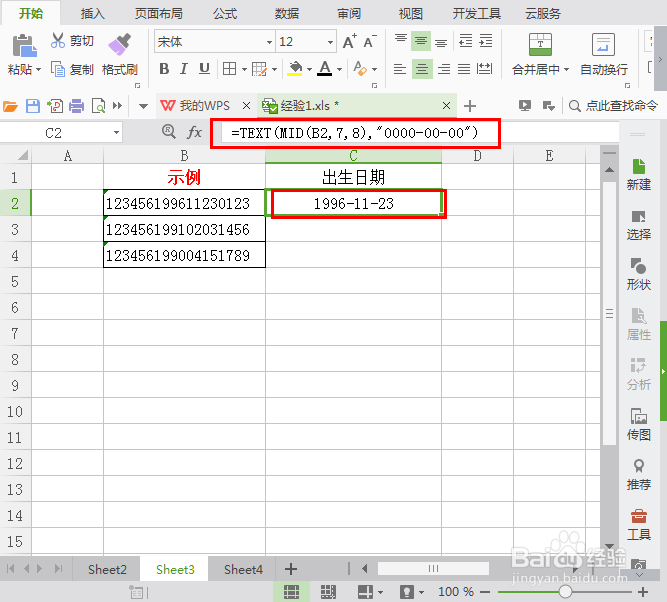The image size is (667, 602).
Task: Open the borders dropdown arrow
Action: (244, 69)
